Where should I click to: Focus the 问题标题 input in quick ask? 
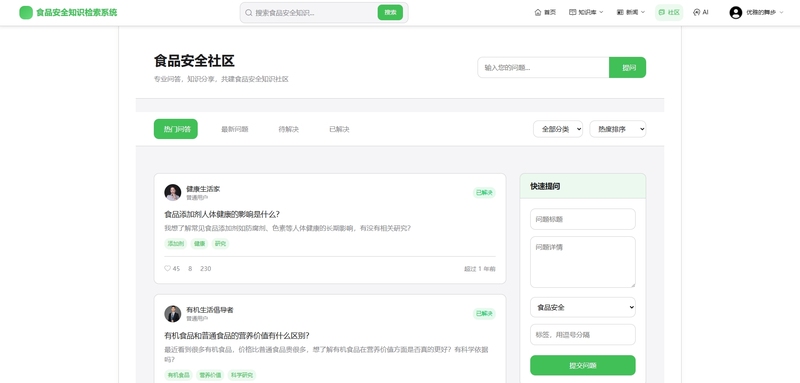583,219
